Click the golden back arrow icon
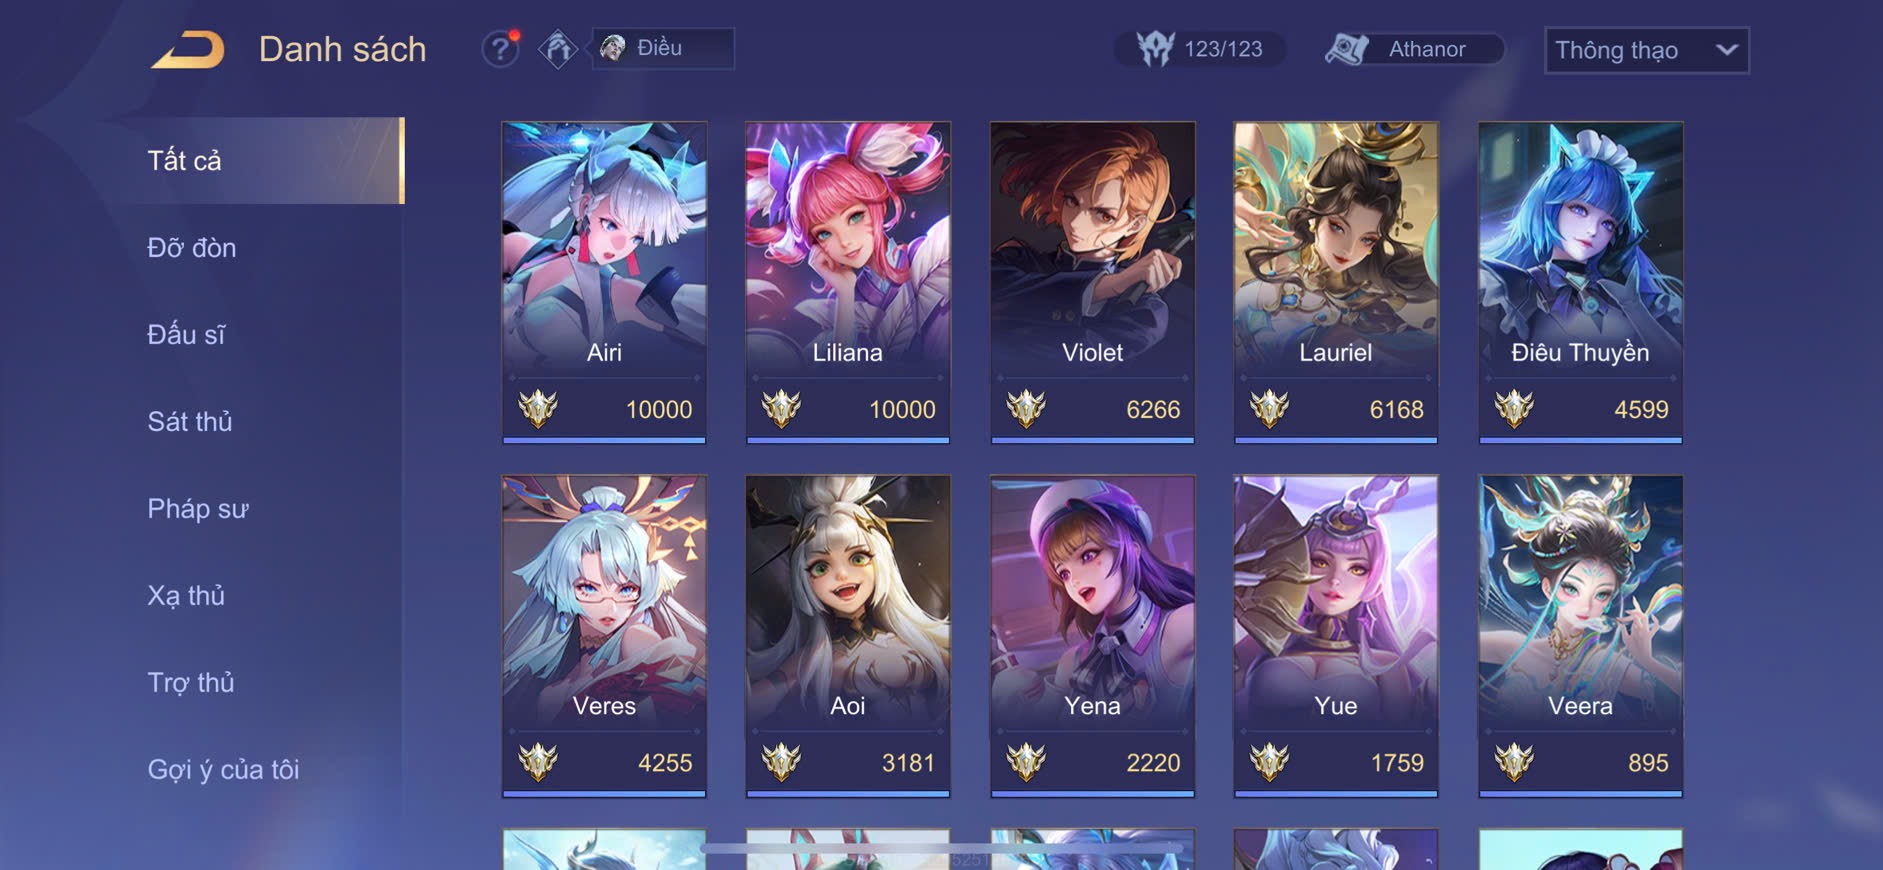The image size is (1883, 870). 188,49
